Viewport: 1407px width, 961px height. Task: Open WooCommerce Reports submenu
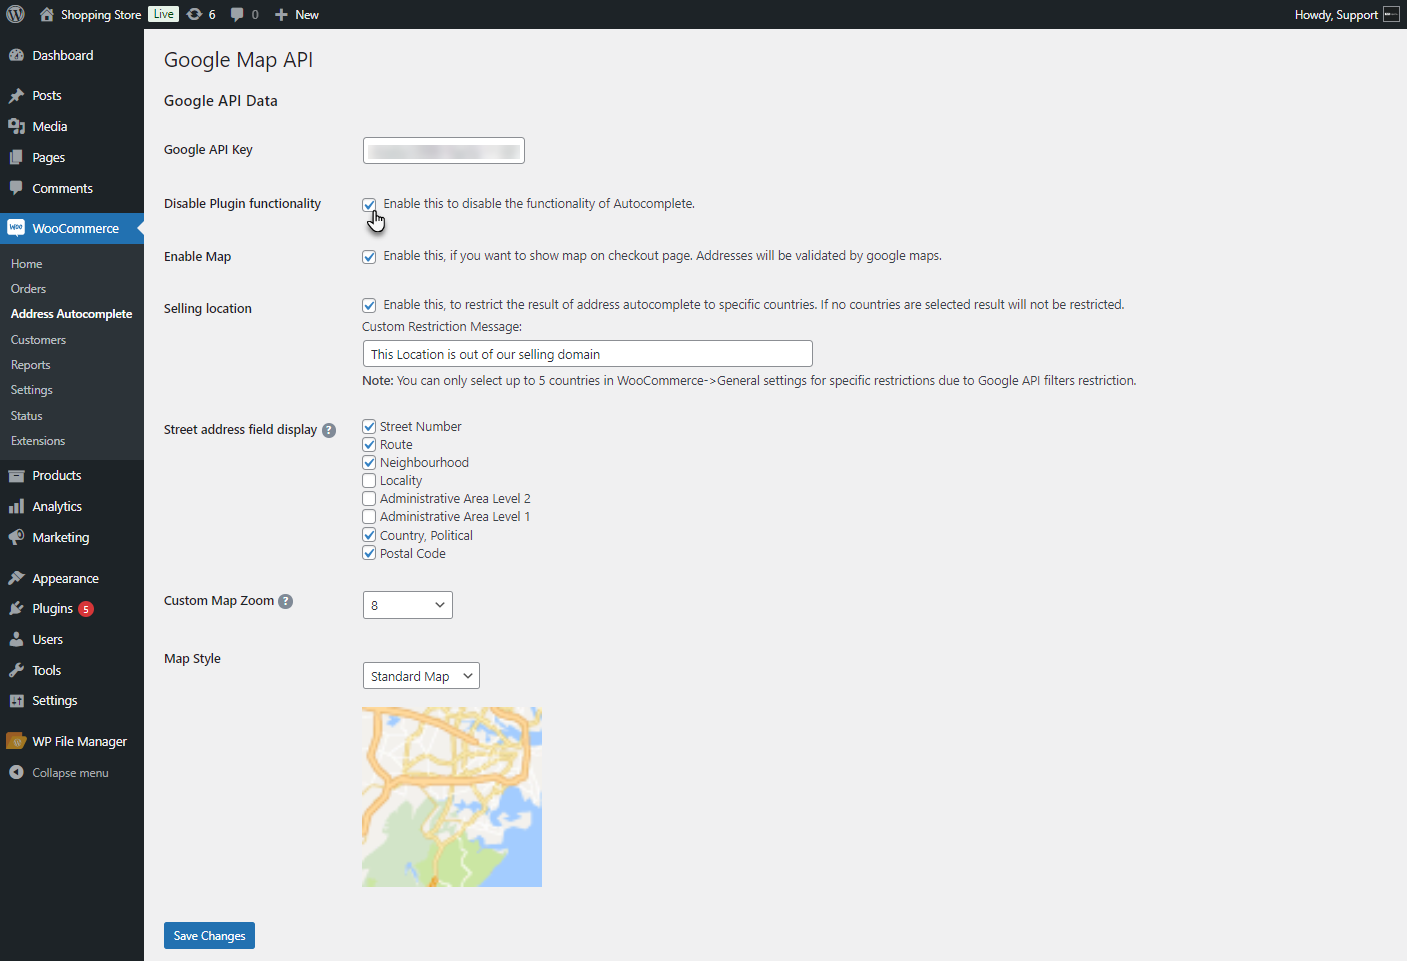(x=30, y=365)
